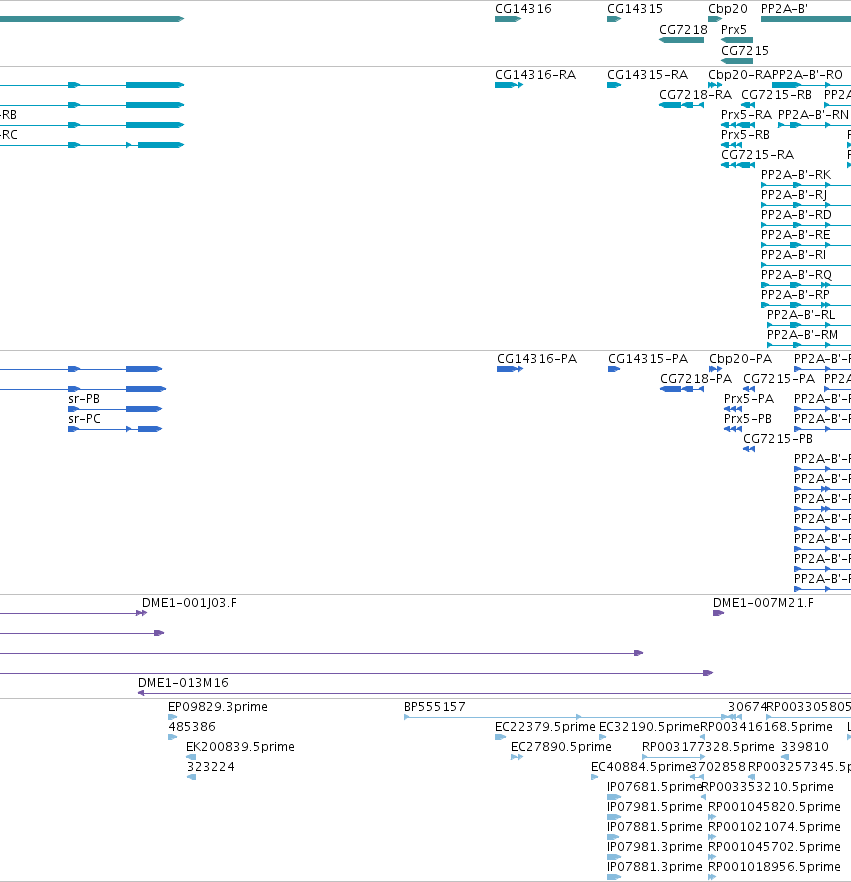Screen dimensions: 851x882
Task: Click EST RP003416168.5prime
Action: click(703, 737)
